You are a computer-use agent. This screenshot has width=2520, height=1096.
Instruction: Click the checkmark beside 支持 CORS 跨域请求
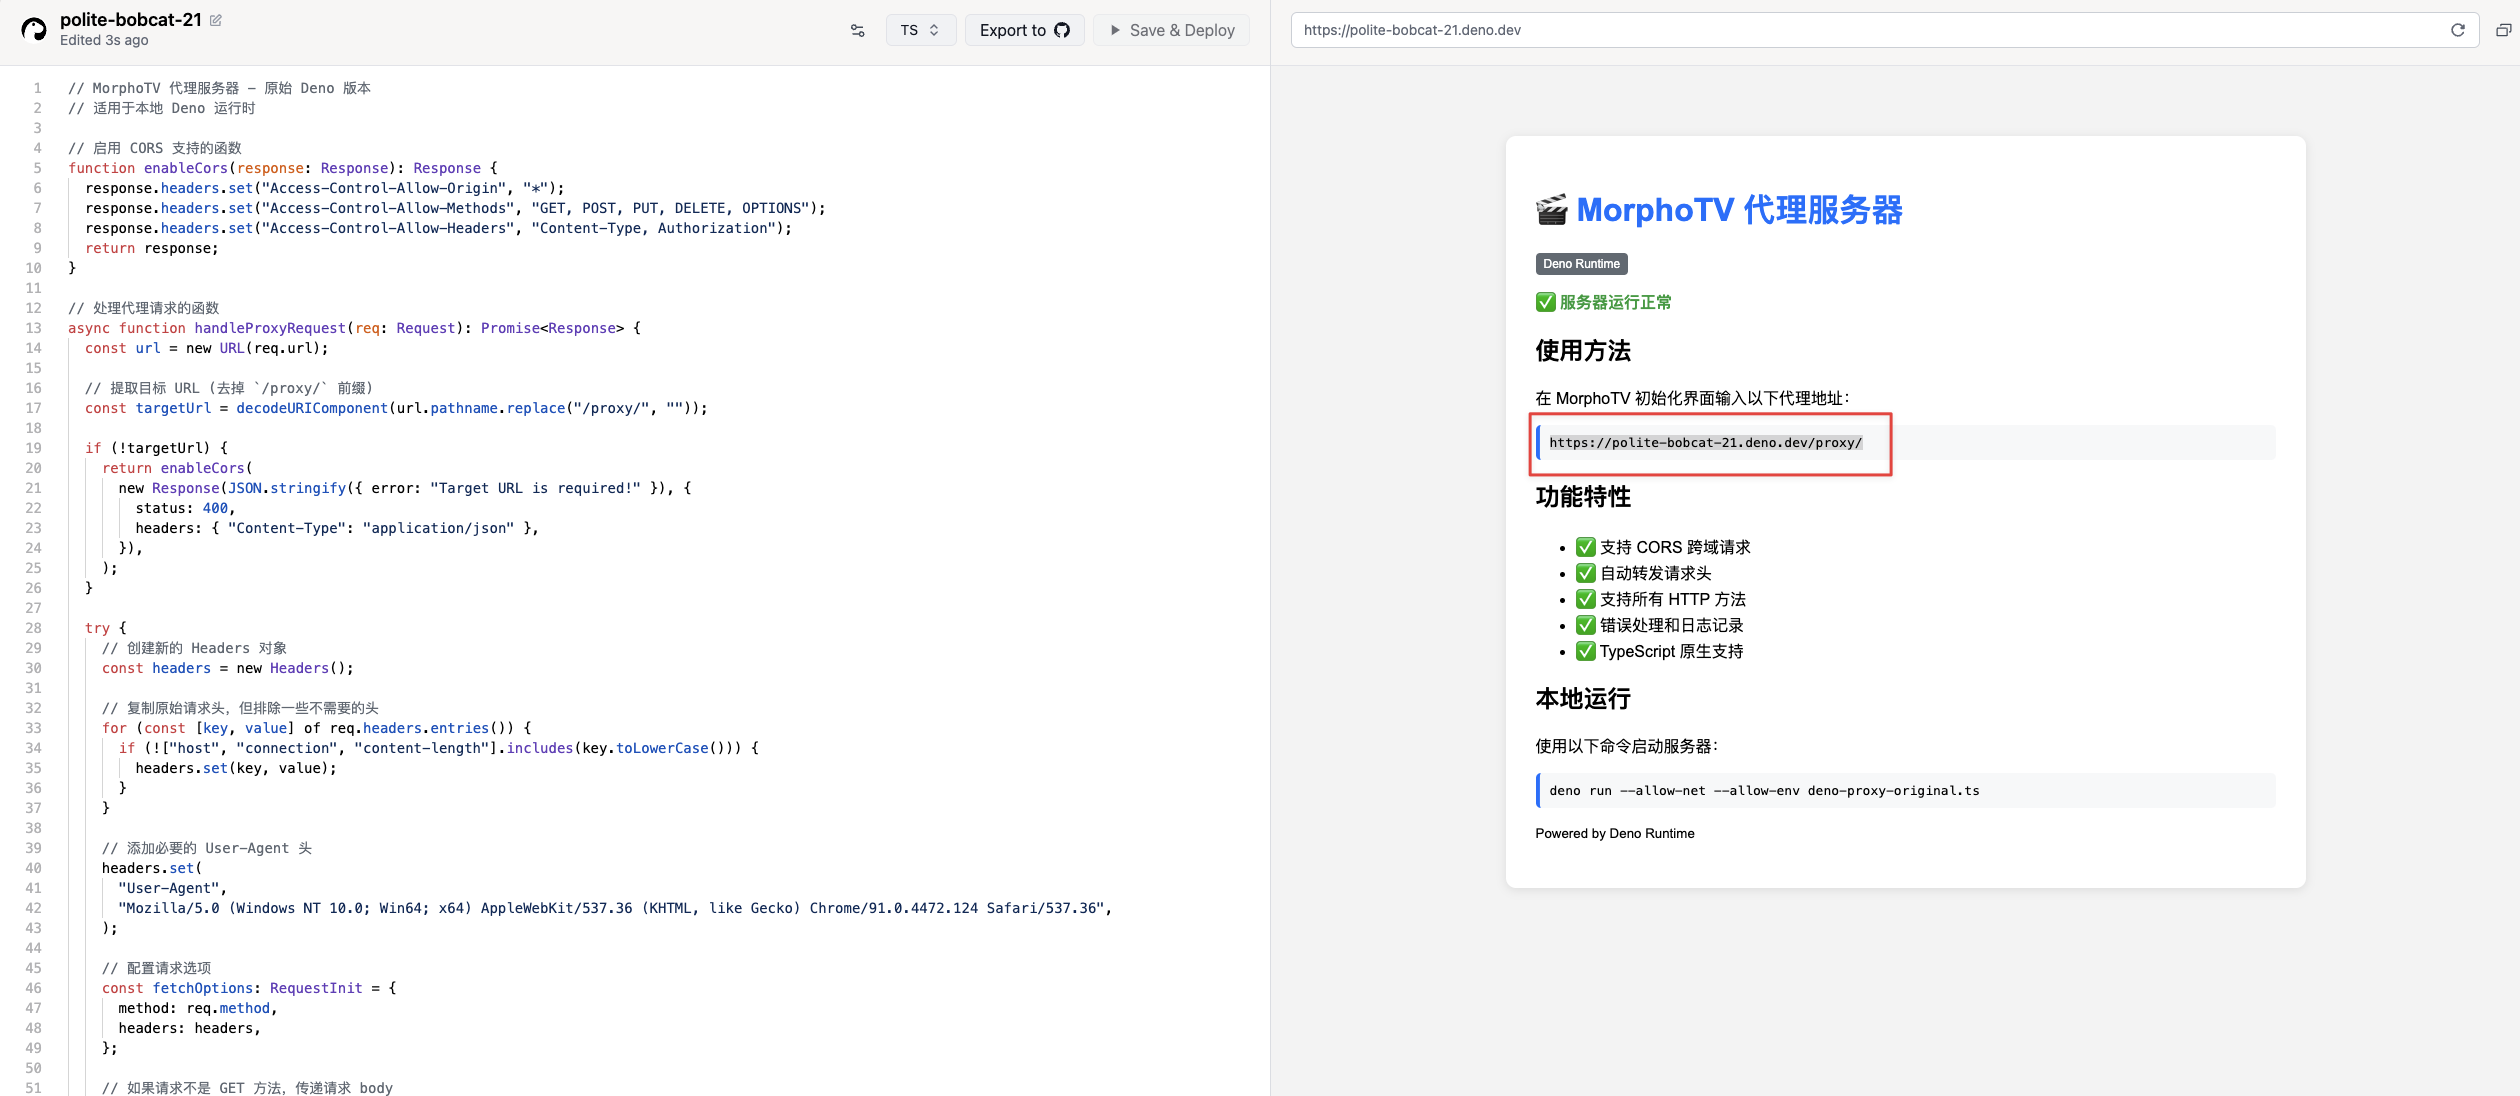tap(1586, 547)
